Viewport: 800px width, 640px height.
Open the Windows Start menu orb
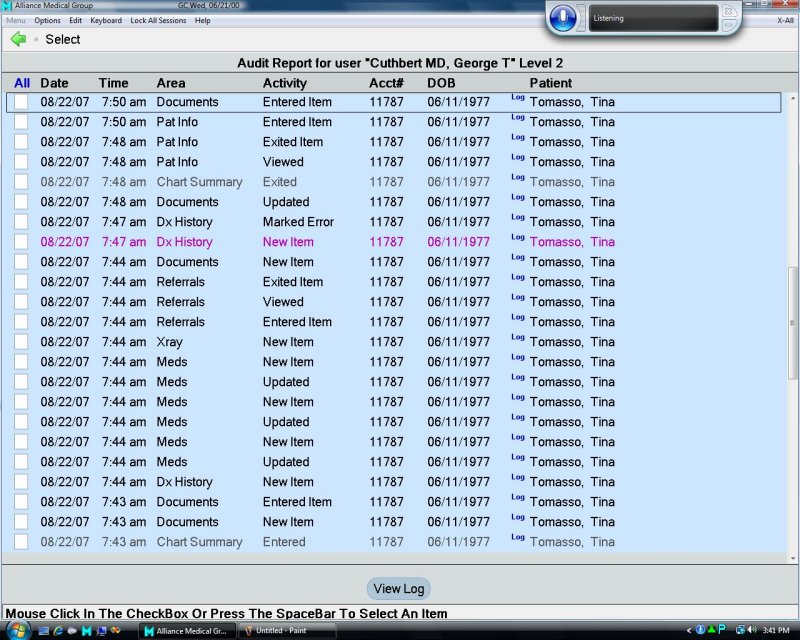pos(14,631)
